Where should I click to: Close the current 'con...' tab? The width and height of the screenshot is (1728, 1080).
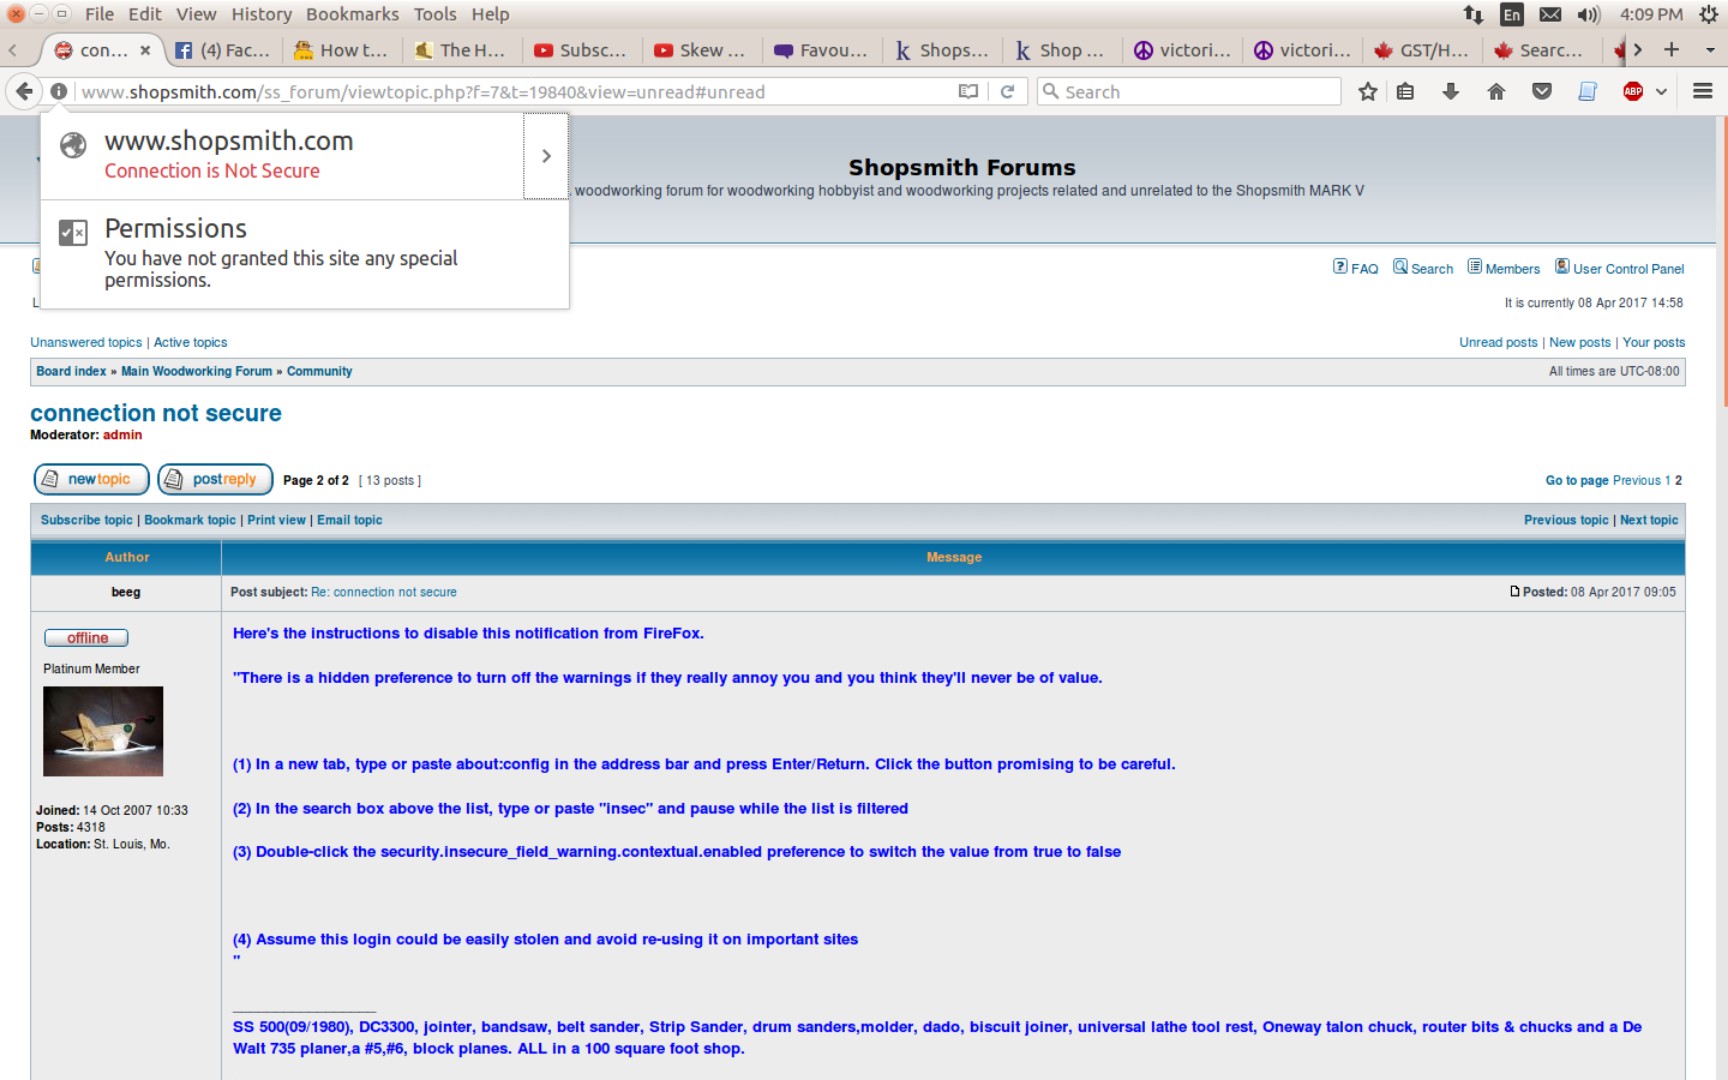point(145,50)
